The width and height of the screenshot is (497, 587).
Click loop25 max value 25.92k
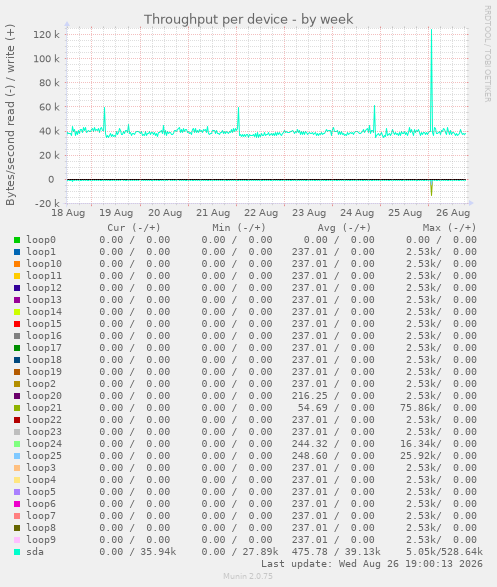(x=421, y=456)
